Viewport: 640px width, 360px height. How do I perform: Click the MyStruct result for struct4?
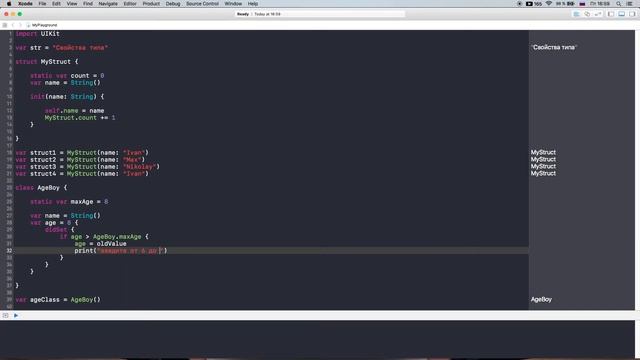click(543, 173)
